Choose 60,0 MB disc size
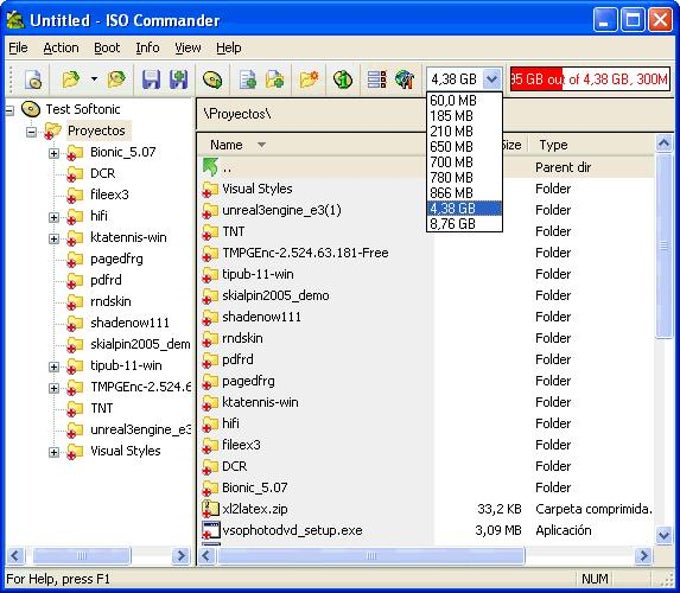Viewport: 680px width, 593px height. point(464,100)
